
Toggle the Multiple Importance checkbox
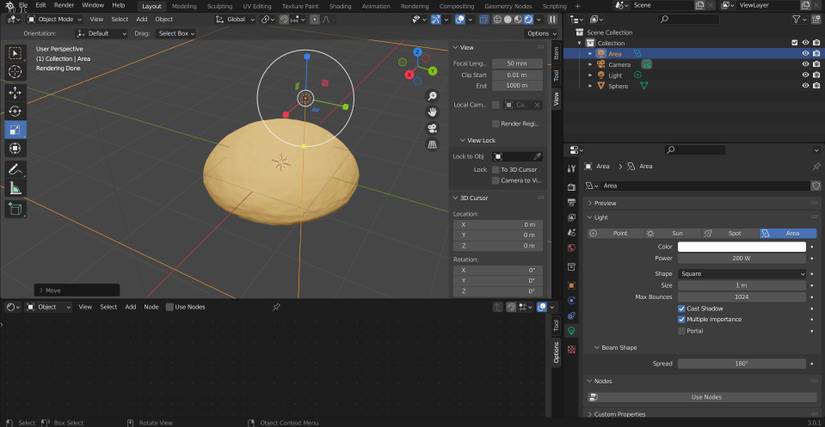click(x=682, y=320)
